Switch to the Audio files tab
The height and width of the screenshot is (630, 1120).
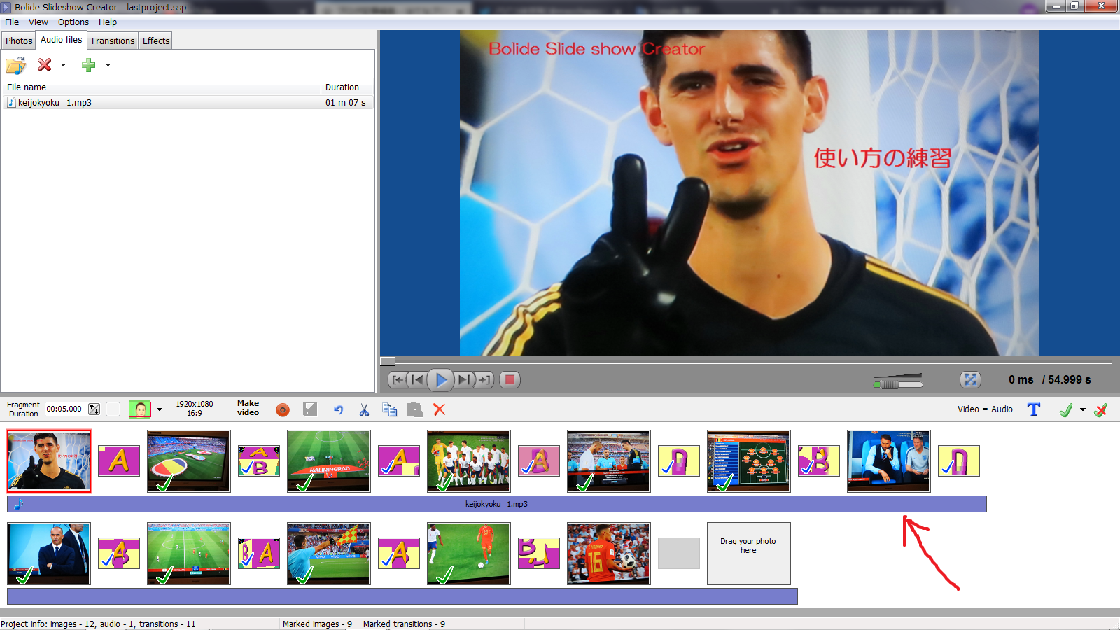(61, 40)
